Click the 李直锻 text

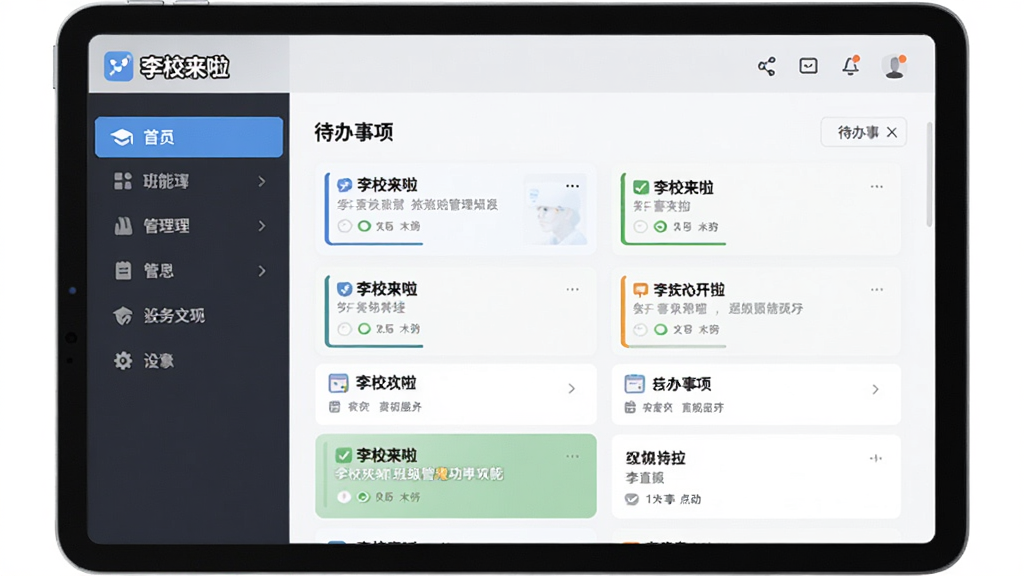[x=645, y=478]
